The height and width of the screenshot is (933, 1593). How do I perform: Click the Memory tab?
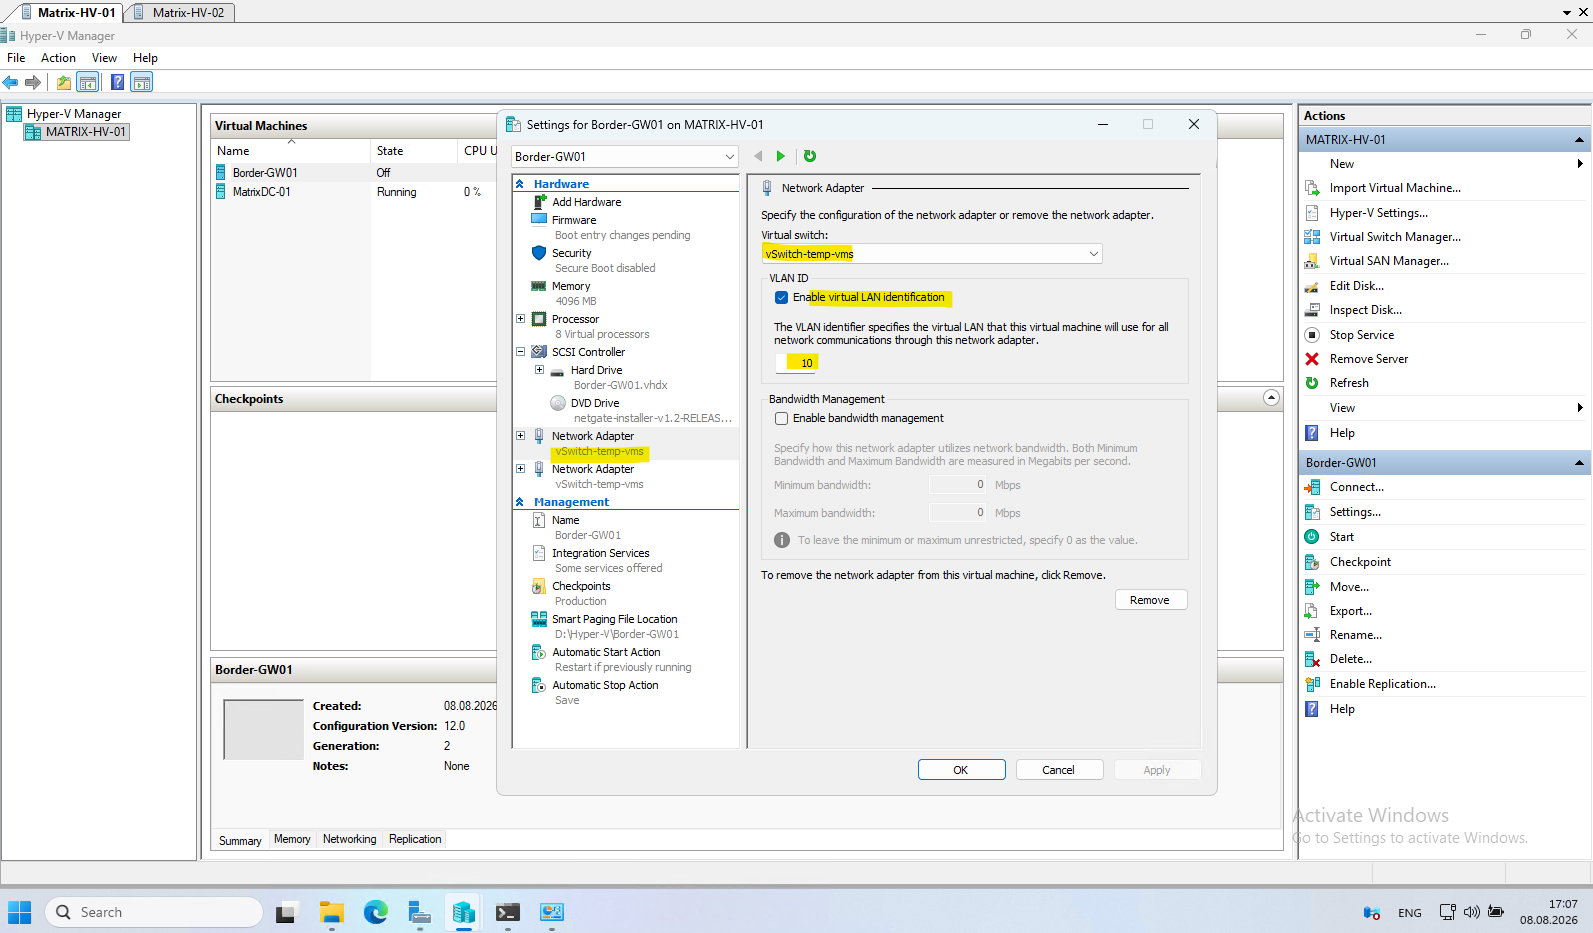click(x=292, y=840)
